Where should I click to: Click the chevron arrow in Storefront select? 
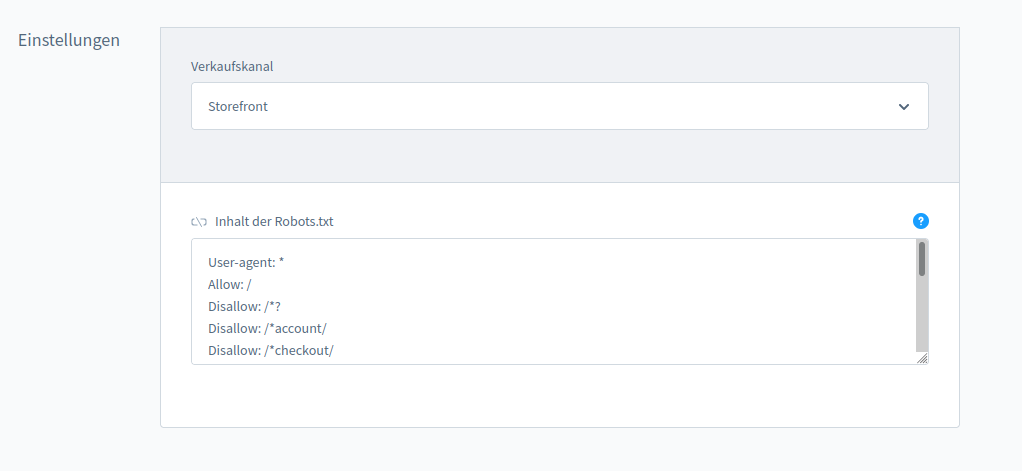point(904,107)
